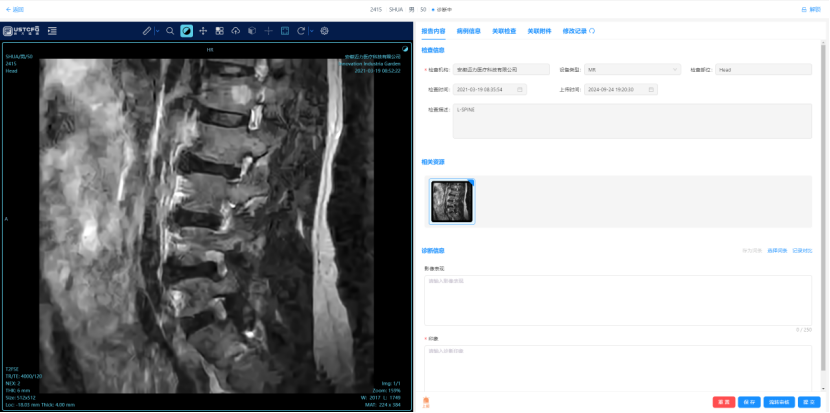830x413 pixels.
Task: Open the 3D cube reconstruction tool
Action: point(252,31)
